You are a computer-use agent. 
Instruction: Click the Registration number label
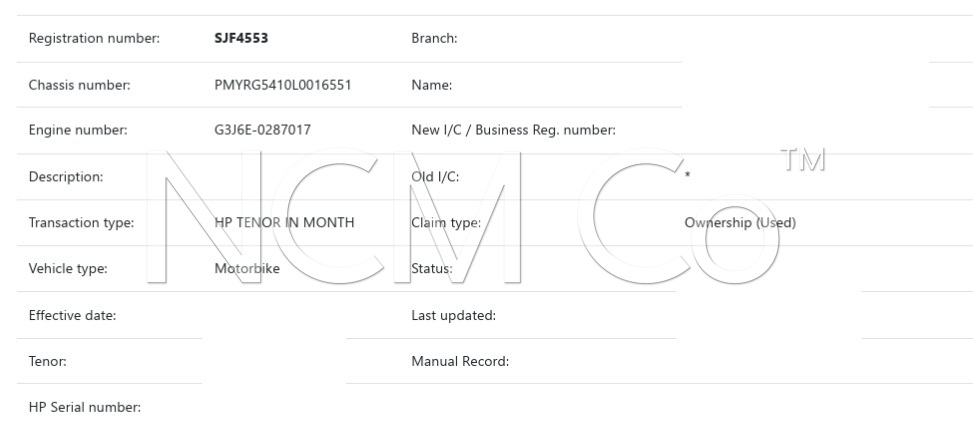pyautogui.click(x=95, y=39)
